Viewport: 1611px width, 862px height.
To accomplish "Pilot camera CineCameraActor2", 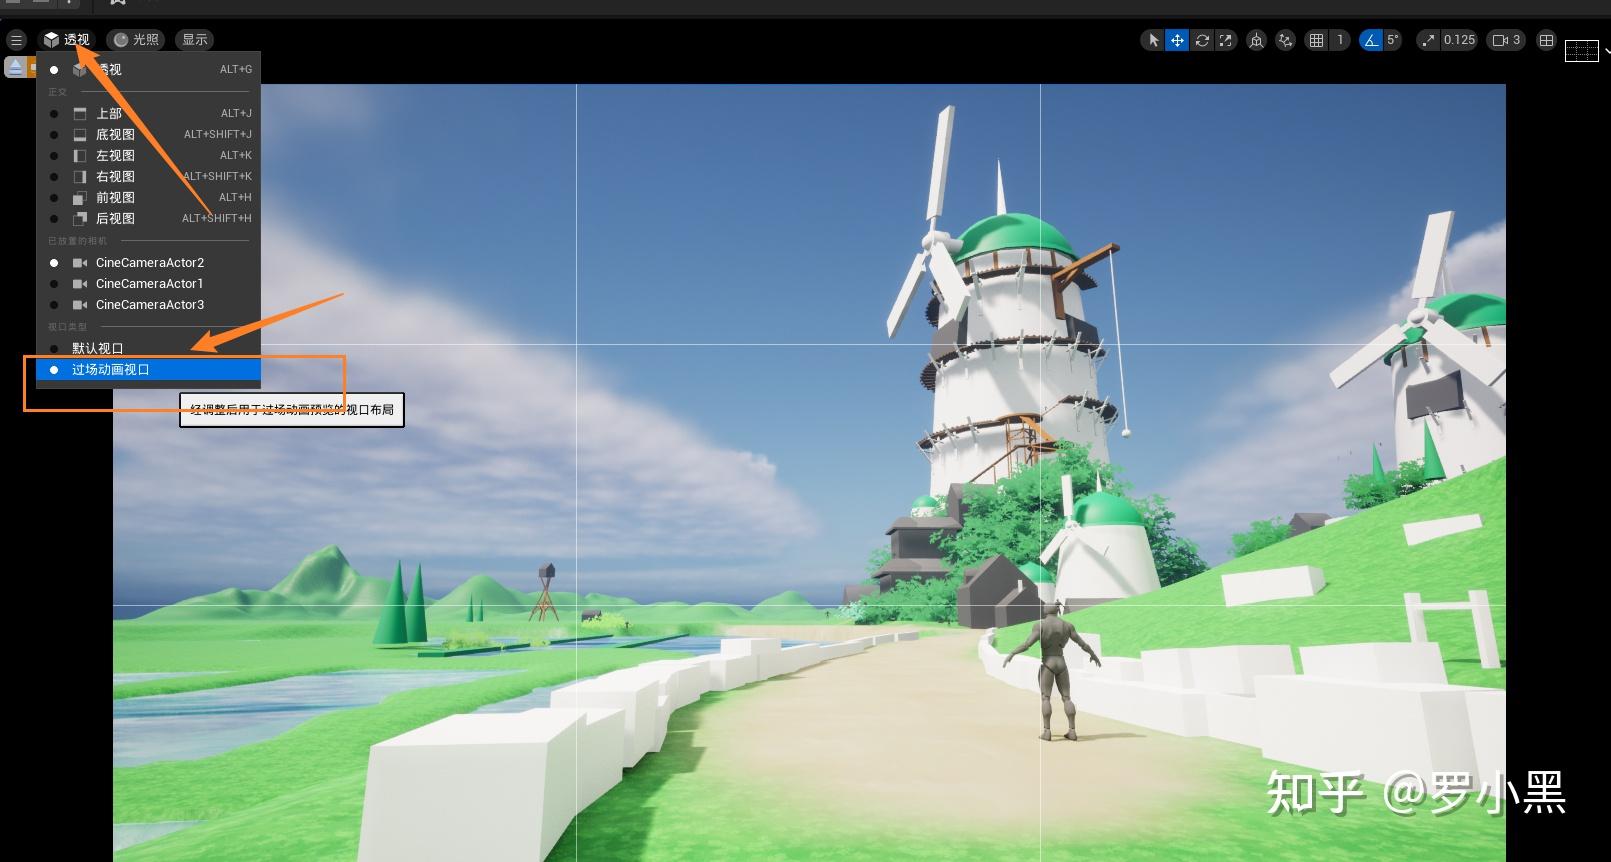I will point(149,262).
